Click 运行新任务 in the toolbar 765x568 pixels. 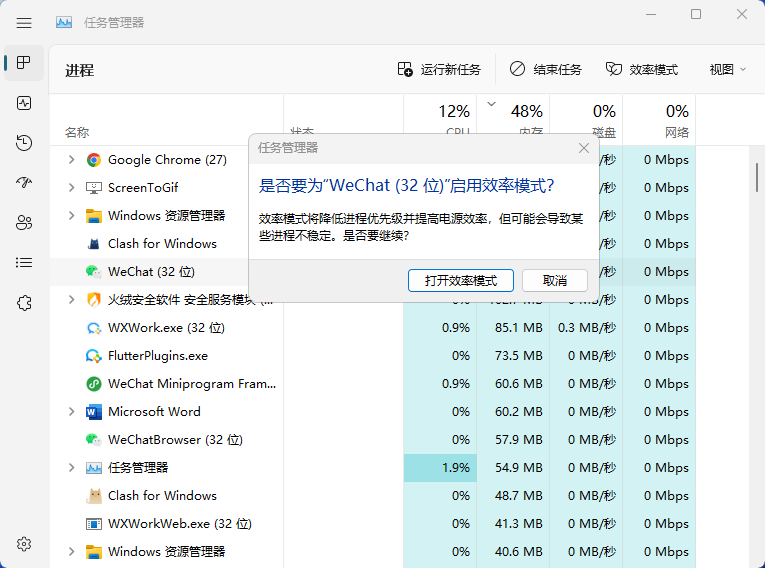[x=439, y=69]
